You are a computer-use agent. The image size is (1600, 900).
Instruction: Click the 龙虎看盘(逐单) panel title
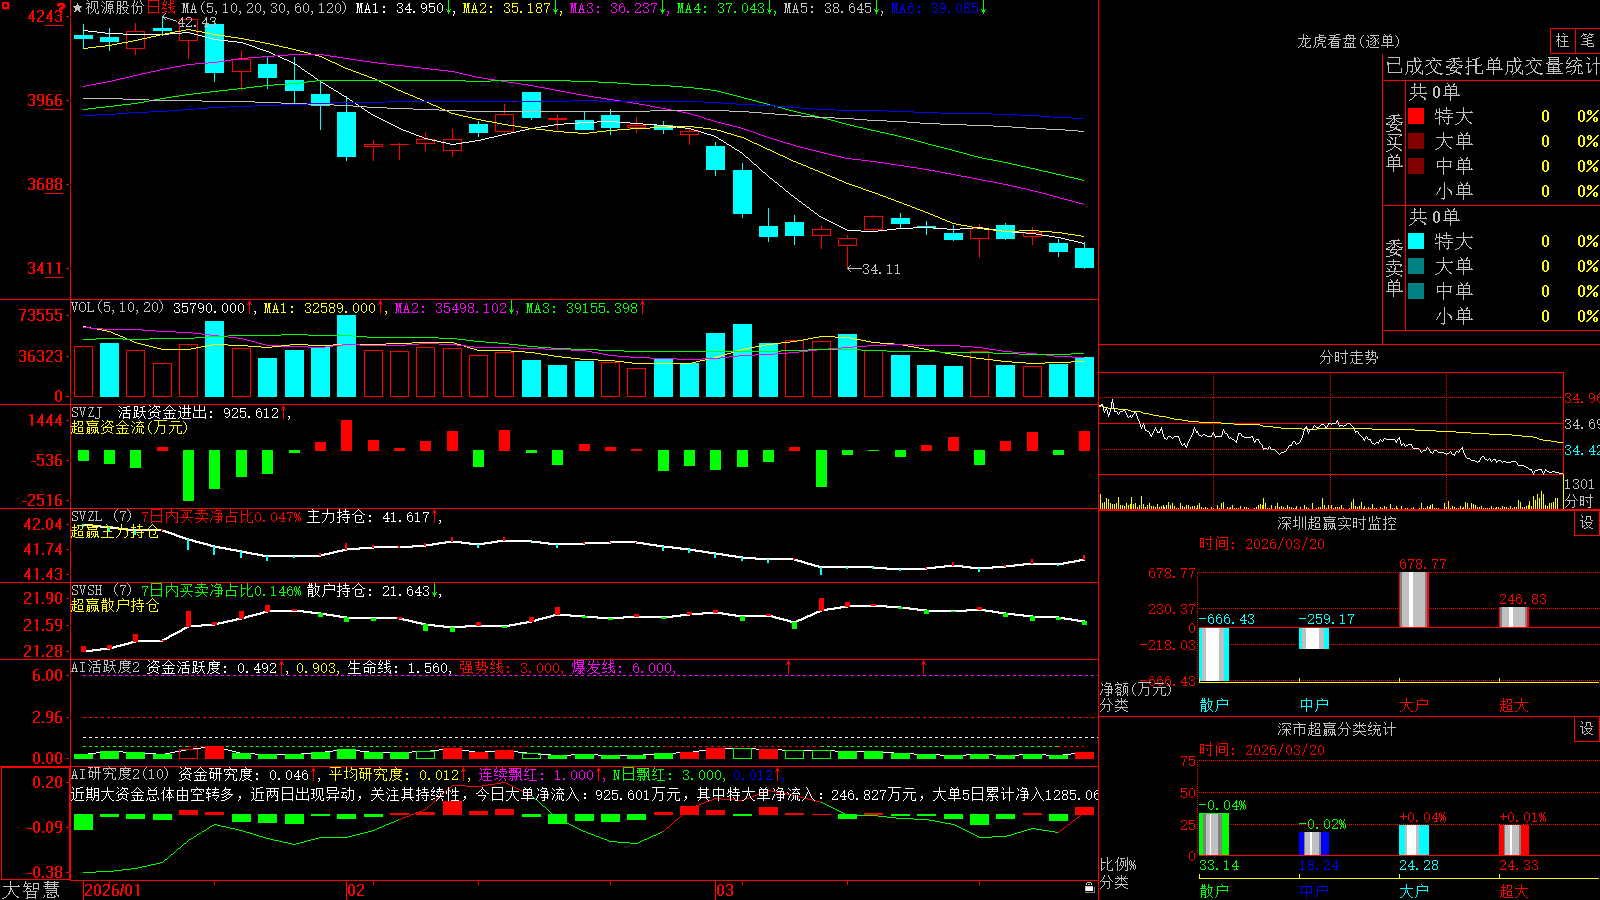(x=1348, y=41)
